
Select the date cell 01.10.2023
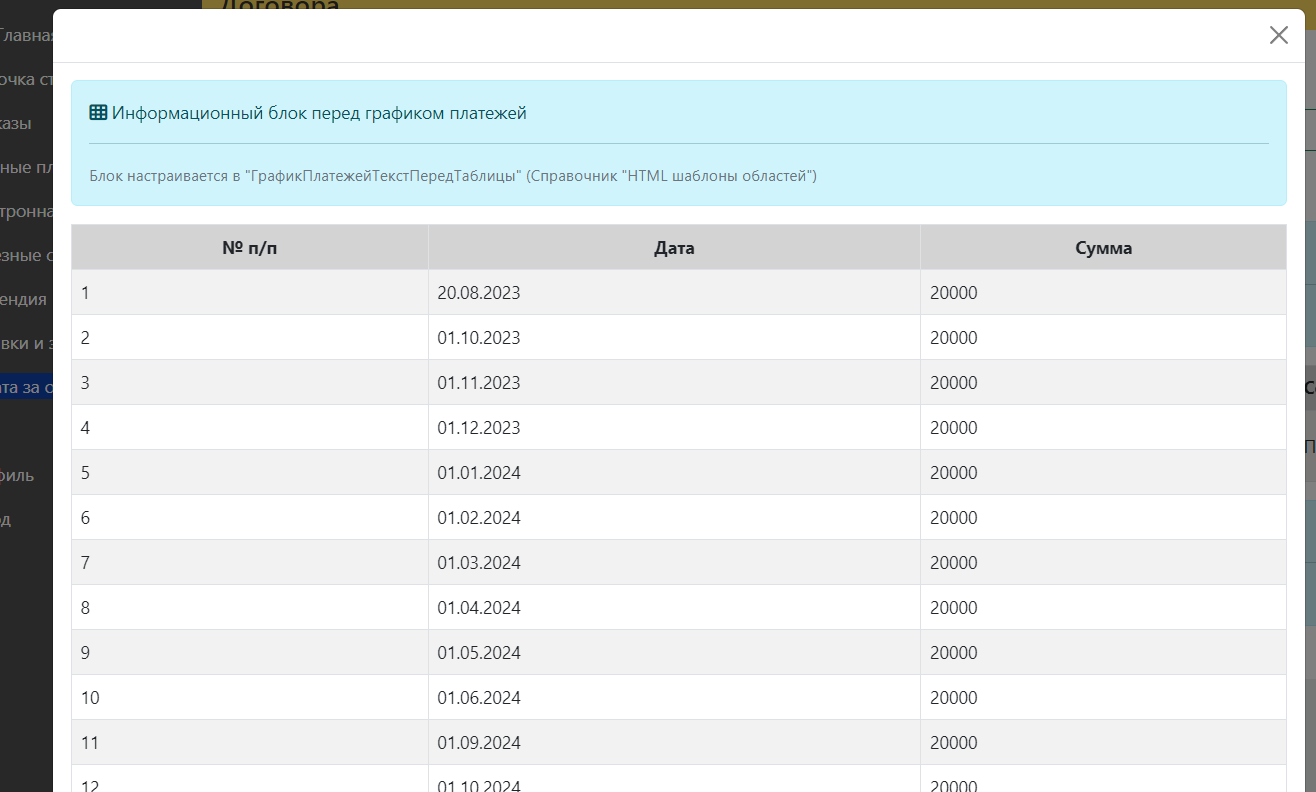point(479,338)
